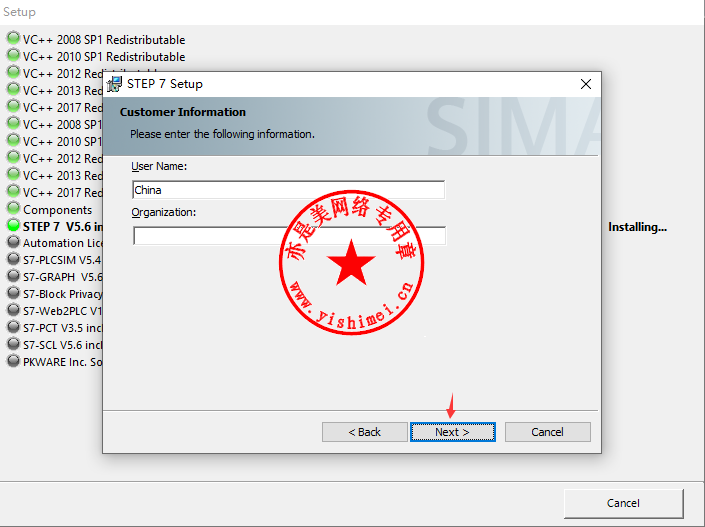Click the gray status icon beside Automation Lic
Image resolution: width=705 pixels, height=527 pixels.
point(13,242)
